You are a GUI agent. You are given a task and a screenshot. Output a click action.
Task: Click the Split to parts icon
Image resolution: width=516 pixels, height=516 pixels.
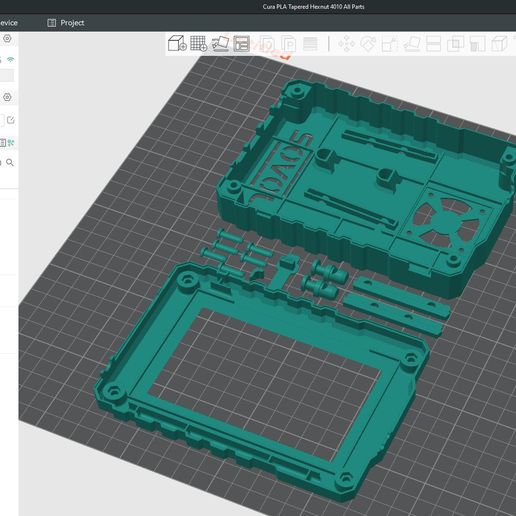pyautogui.click(x=289, y=44)
